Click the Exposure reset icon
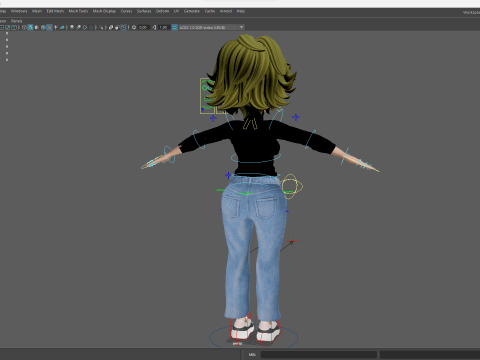Viewport: 480px width, 360px height. tap(134, 27)
